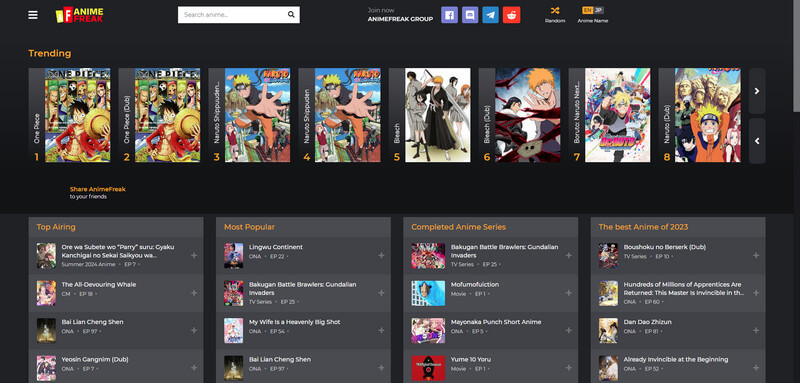Open the Telegram group icon
800x383 pixels.
[x=491, y=15]
